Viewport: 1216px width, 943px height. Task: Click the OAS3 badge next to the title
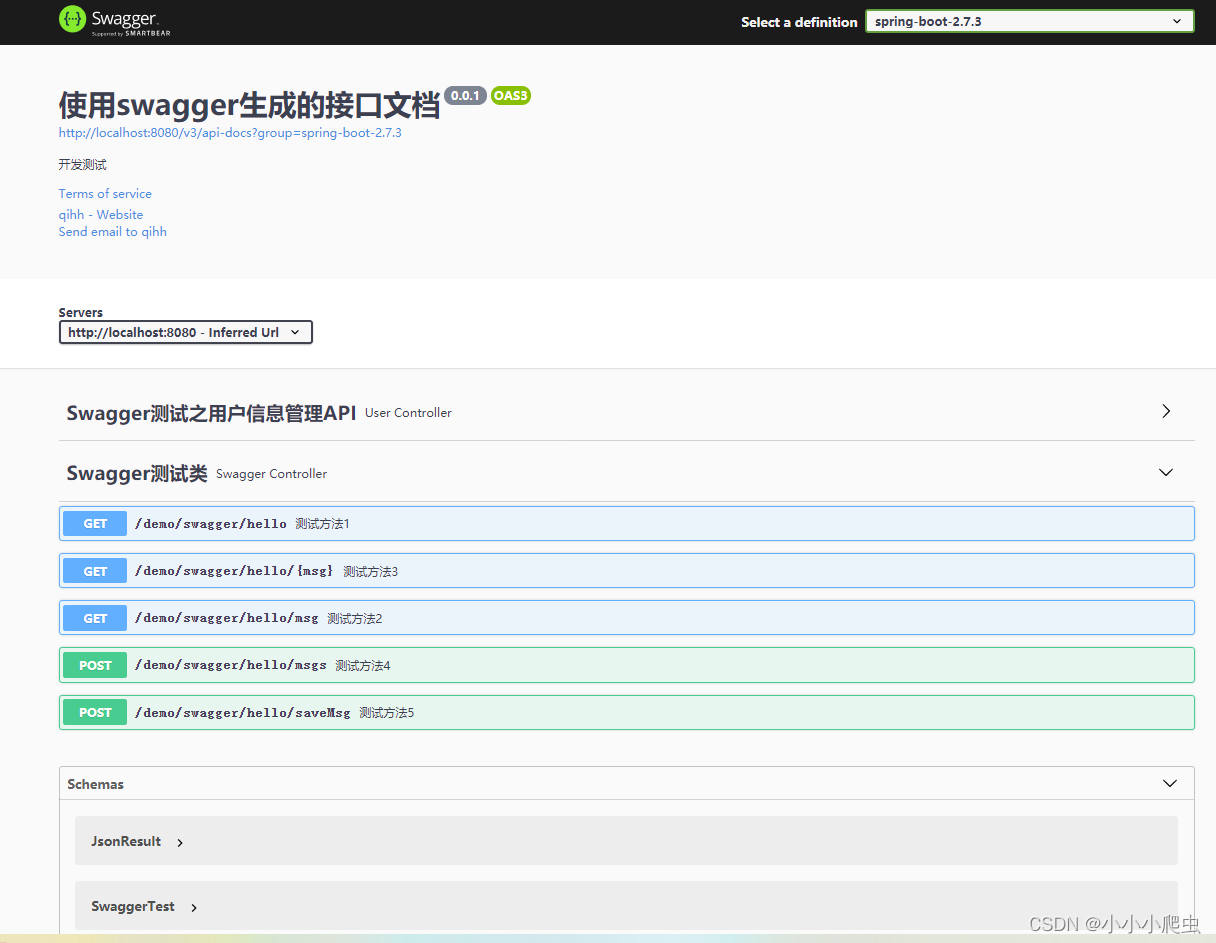511,95
